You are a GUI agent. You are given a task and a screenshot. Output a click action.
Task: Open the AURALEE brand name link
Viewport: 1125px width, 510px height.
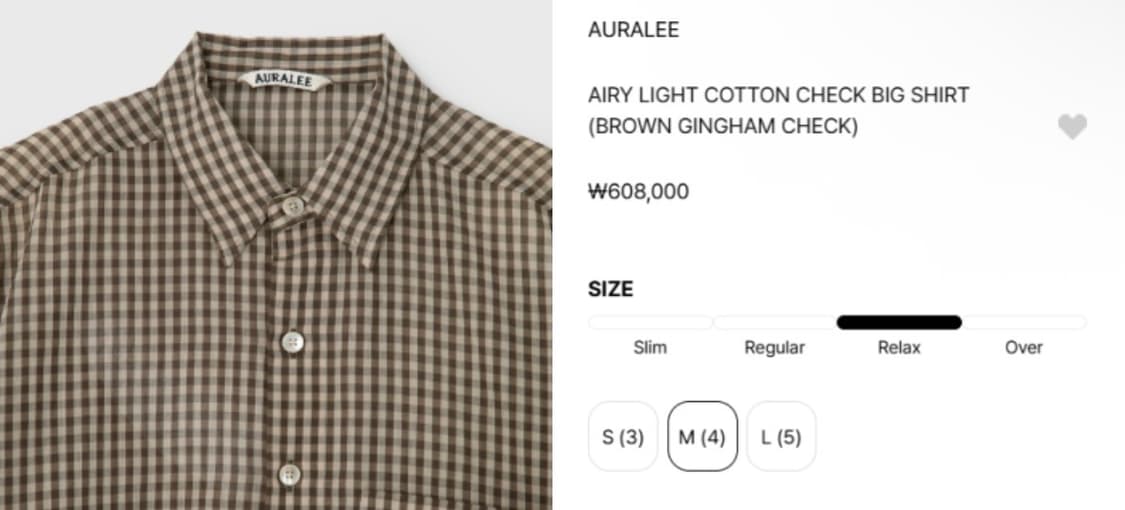634,29
